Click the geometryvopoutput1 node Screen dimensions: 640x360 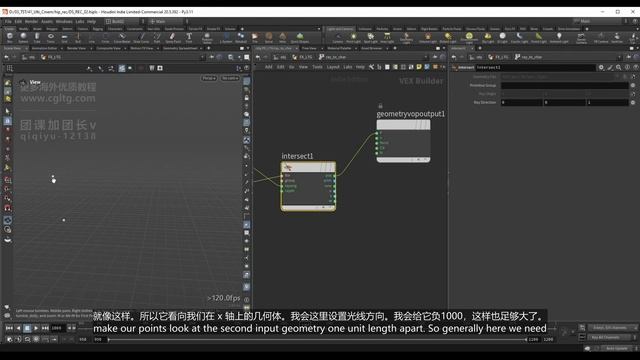[403, 141]
